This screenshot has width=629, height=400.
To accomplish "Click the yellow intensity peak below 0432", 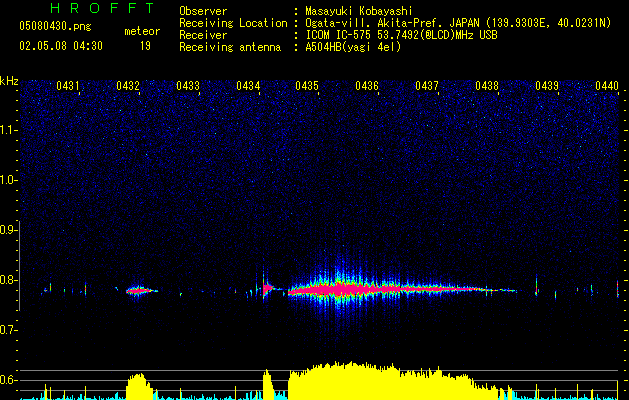I will 138,385.
